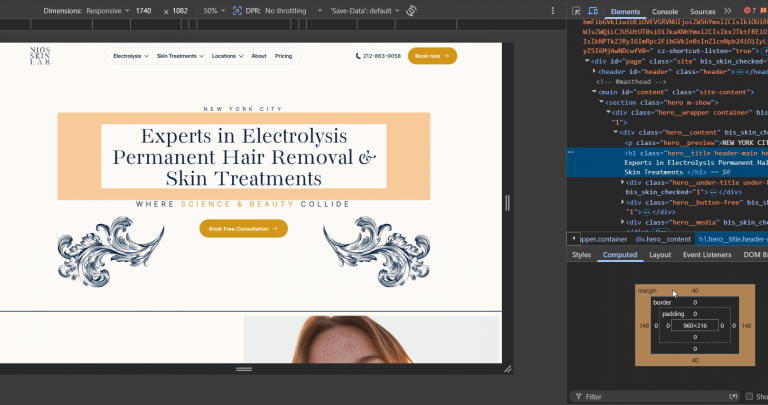Expand the header id="header" node
The height and width of the screenshot is (405, 768).
594,71
